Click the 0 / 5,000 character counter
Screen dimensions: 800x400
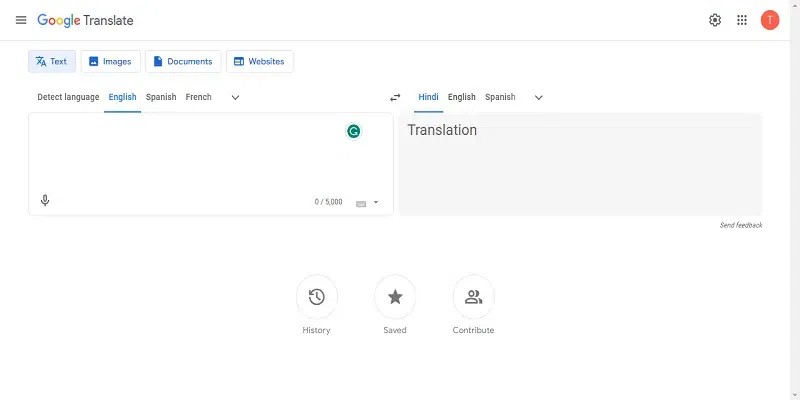pyautogui.click(x=329, y=202)
